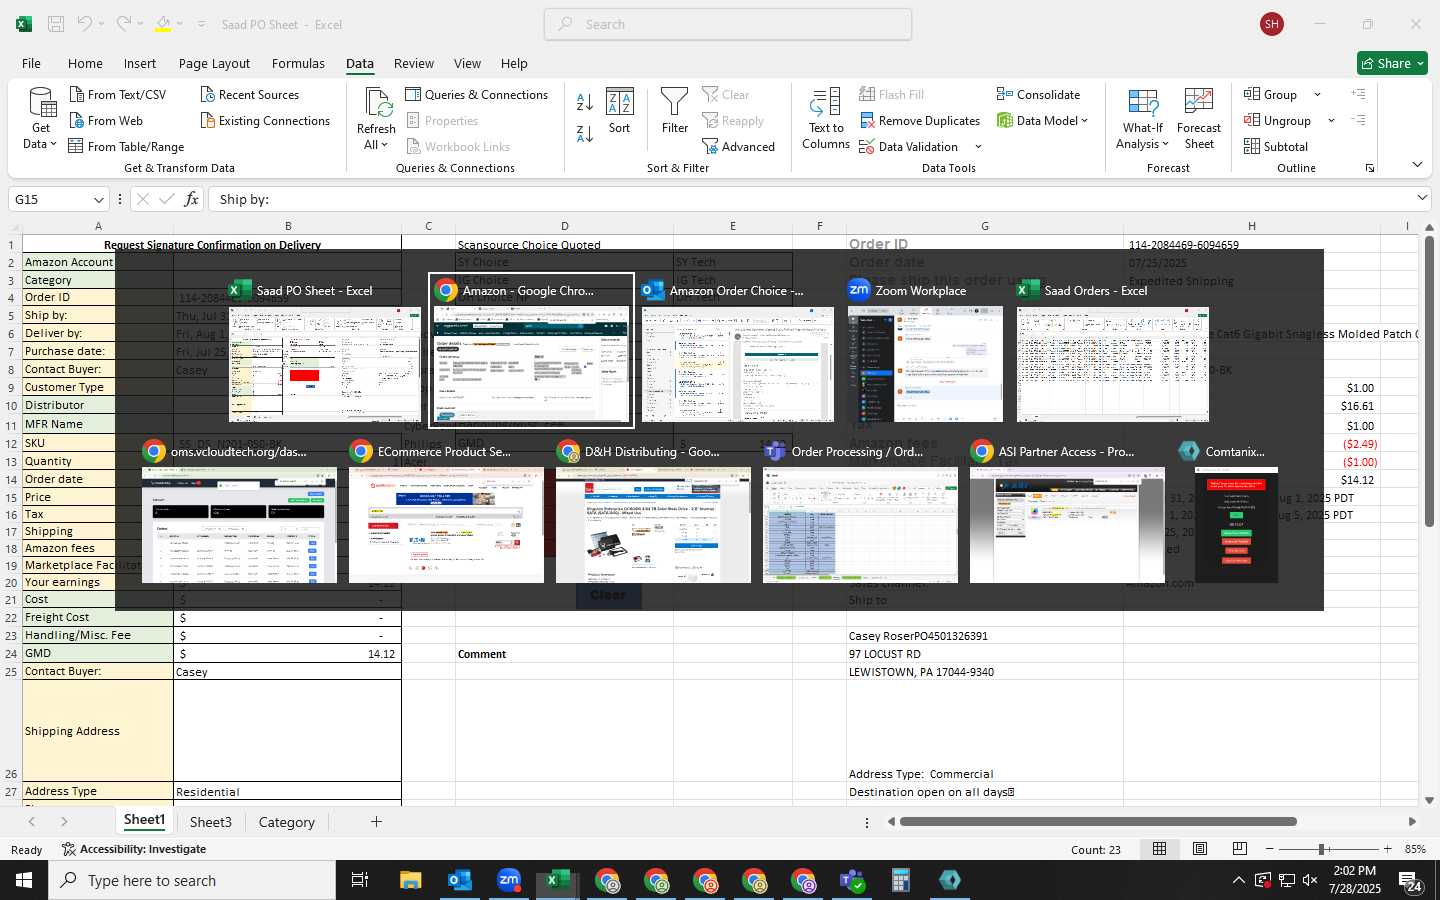
Task: Import data From Web
Action: click(107, 120)
